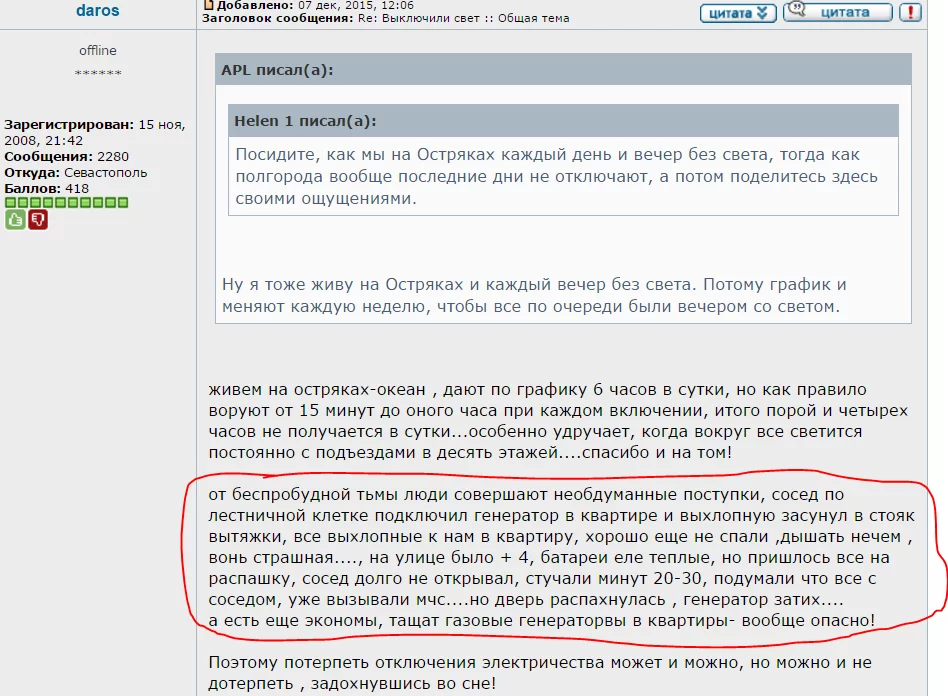Click the leftmost green reputation square
948x696 pixels.
[10, 203]
